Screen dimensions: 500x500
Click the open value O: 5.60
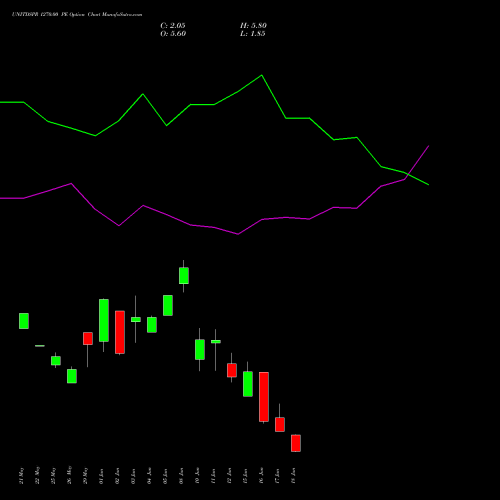click(173, 34)
